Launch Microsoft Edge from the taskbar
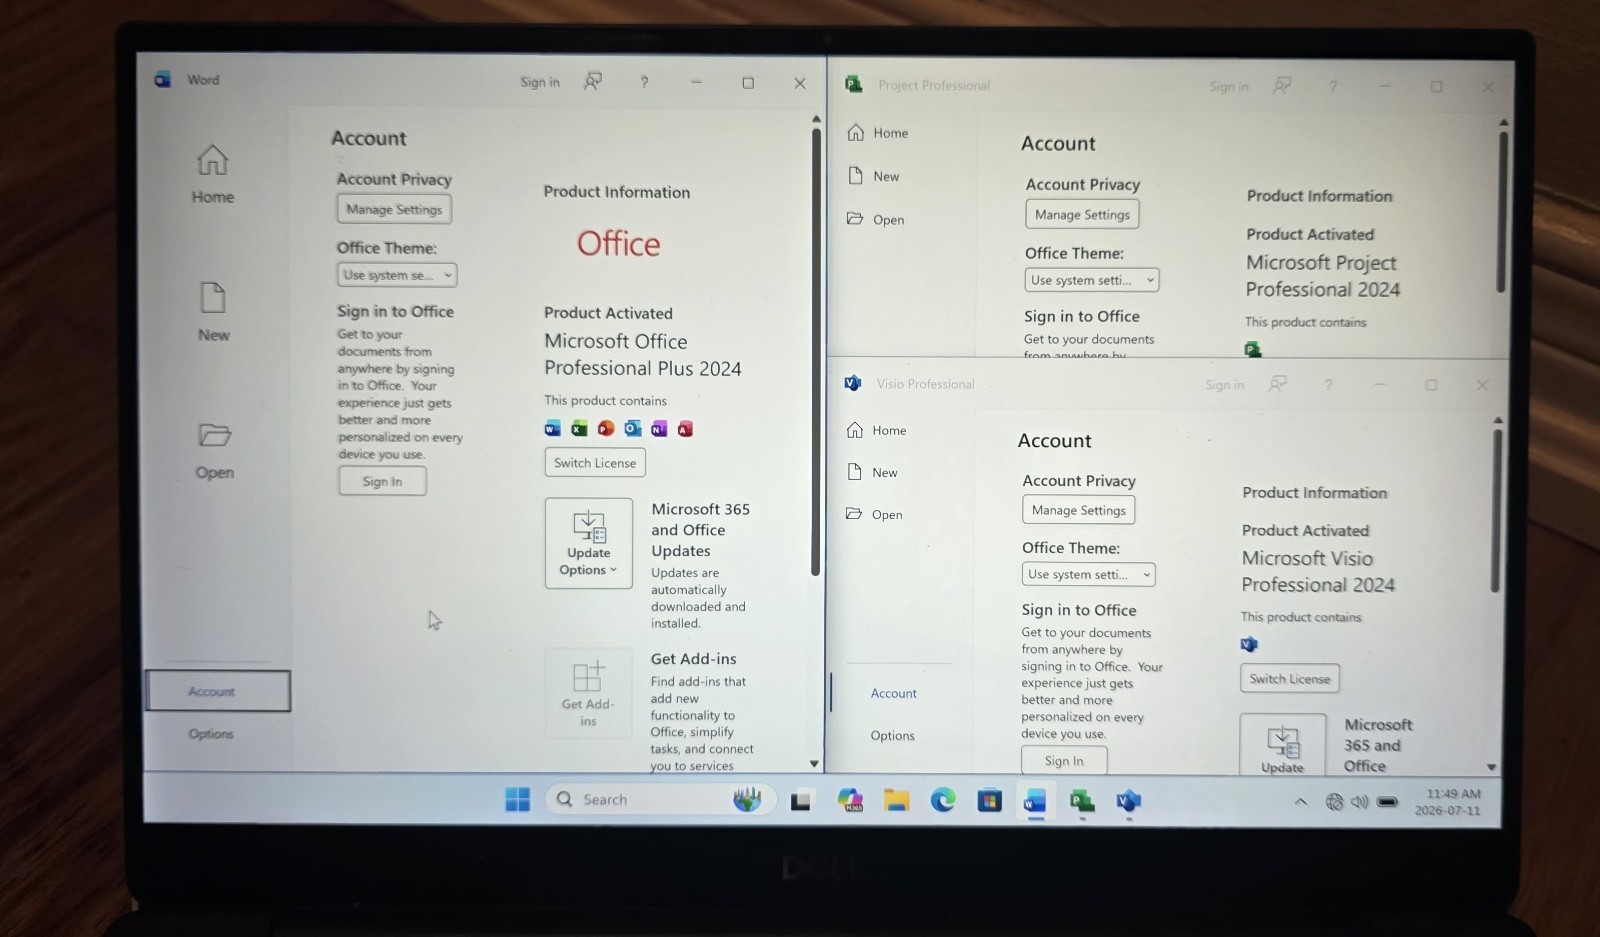1600x937 pixels. (943, 800)
